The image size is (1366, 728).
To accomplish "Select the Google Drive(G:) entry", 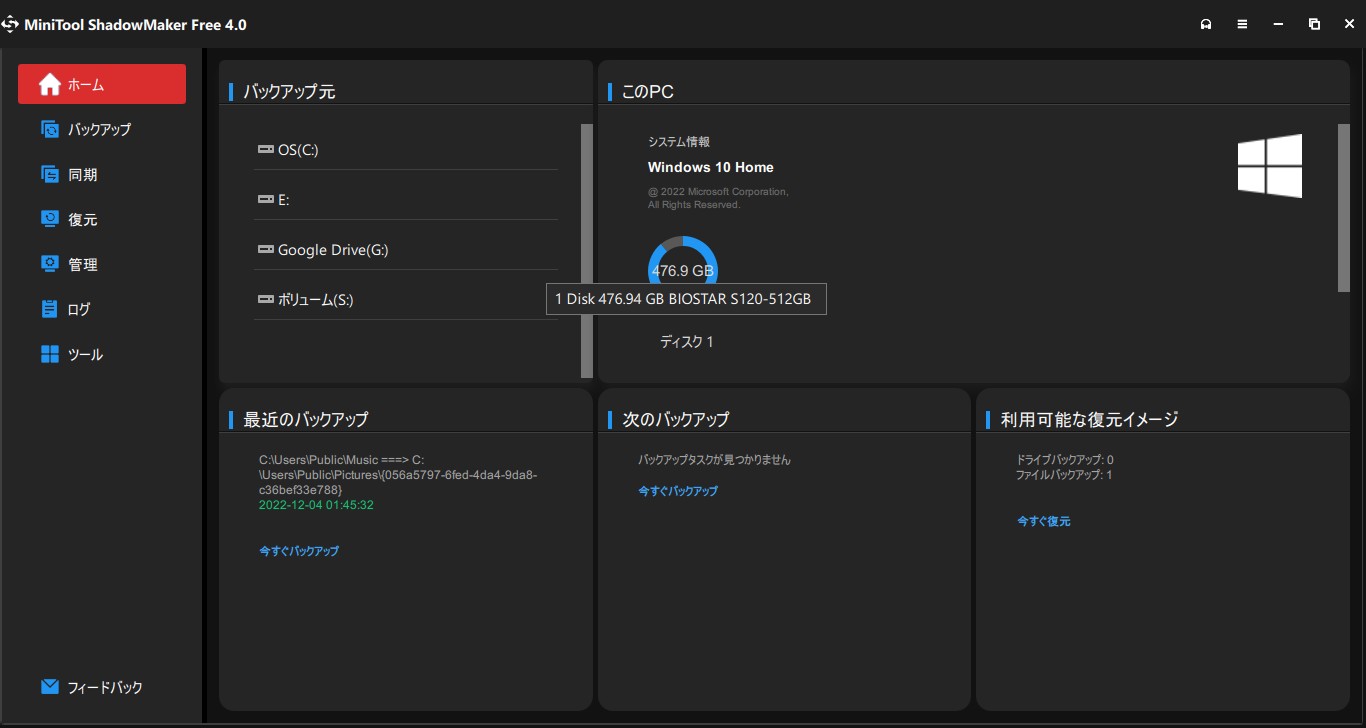I will pos(332,250).
